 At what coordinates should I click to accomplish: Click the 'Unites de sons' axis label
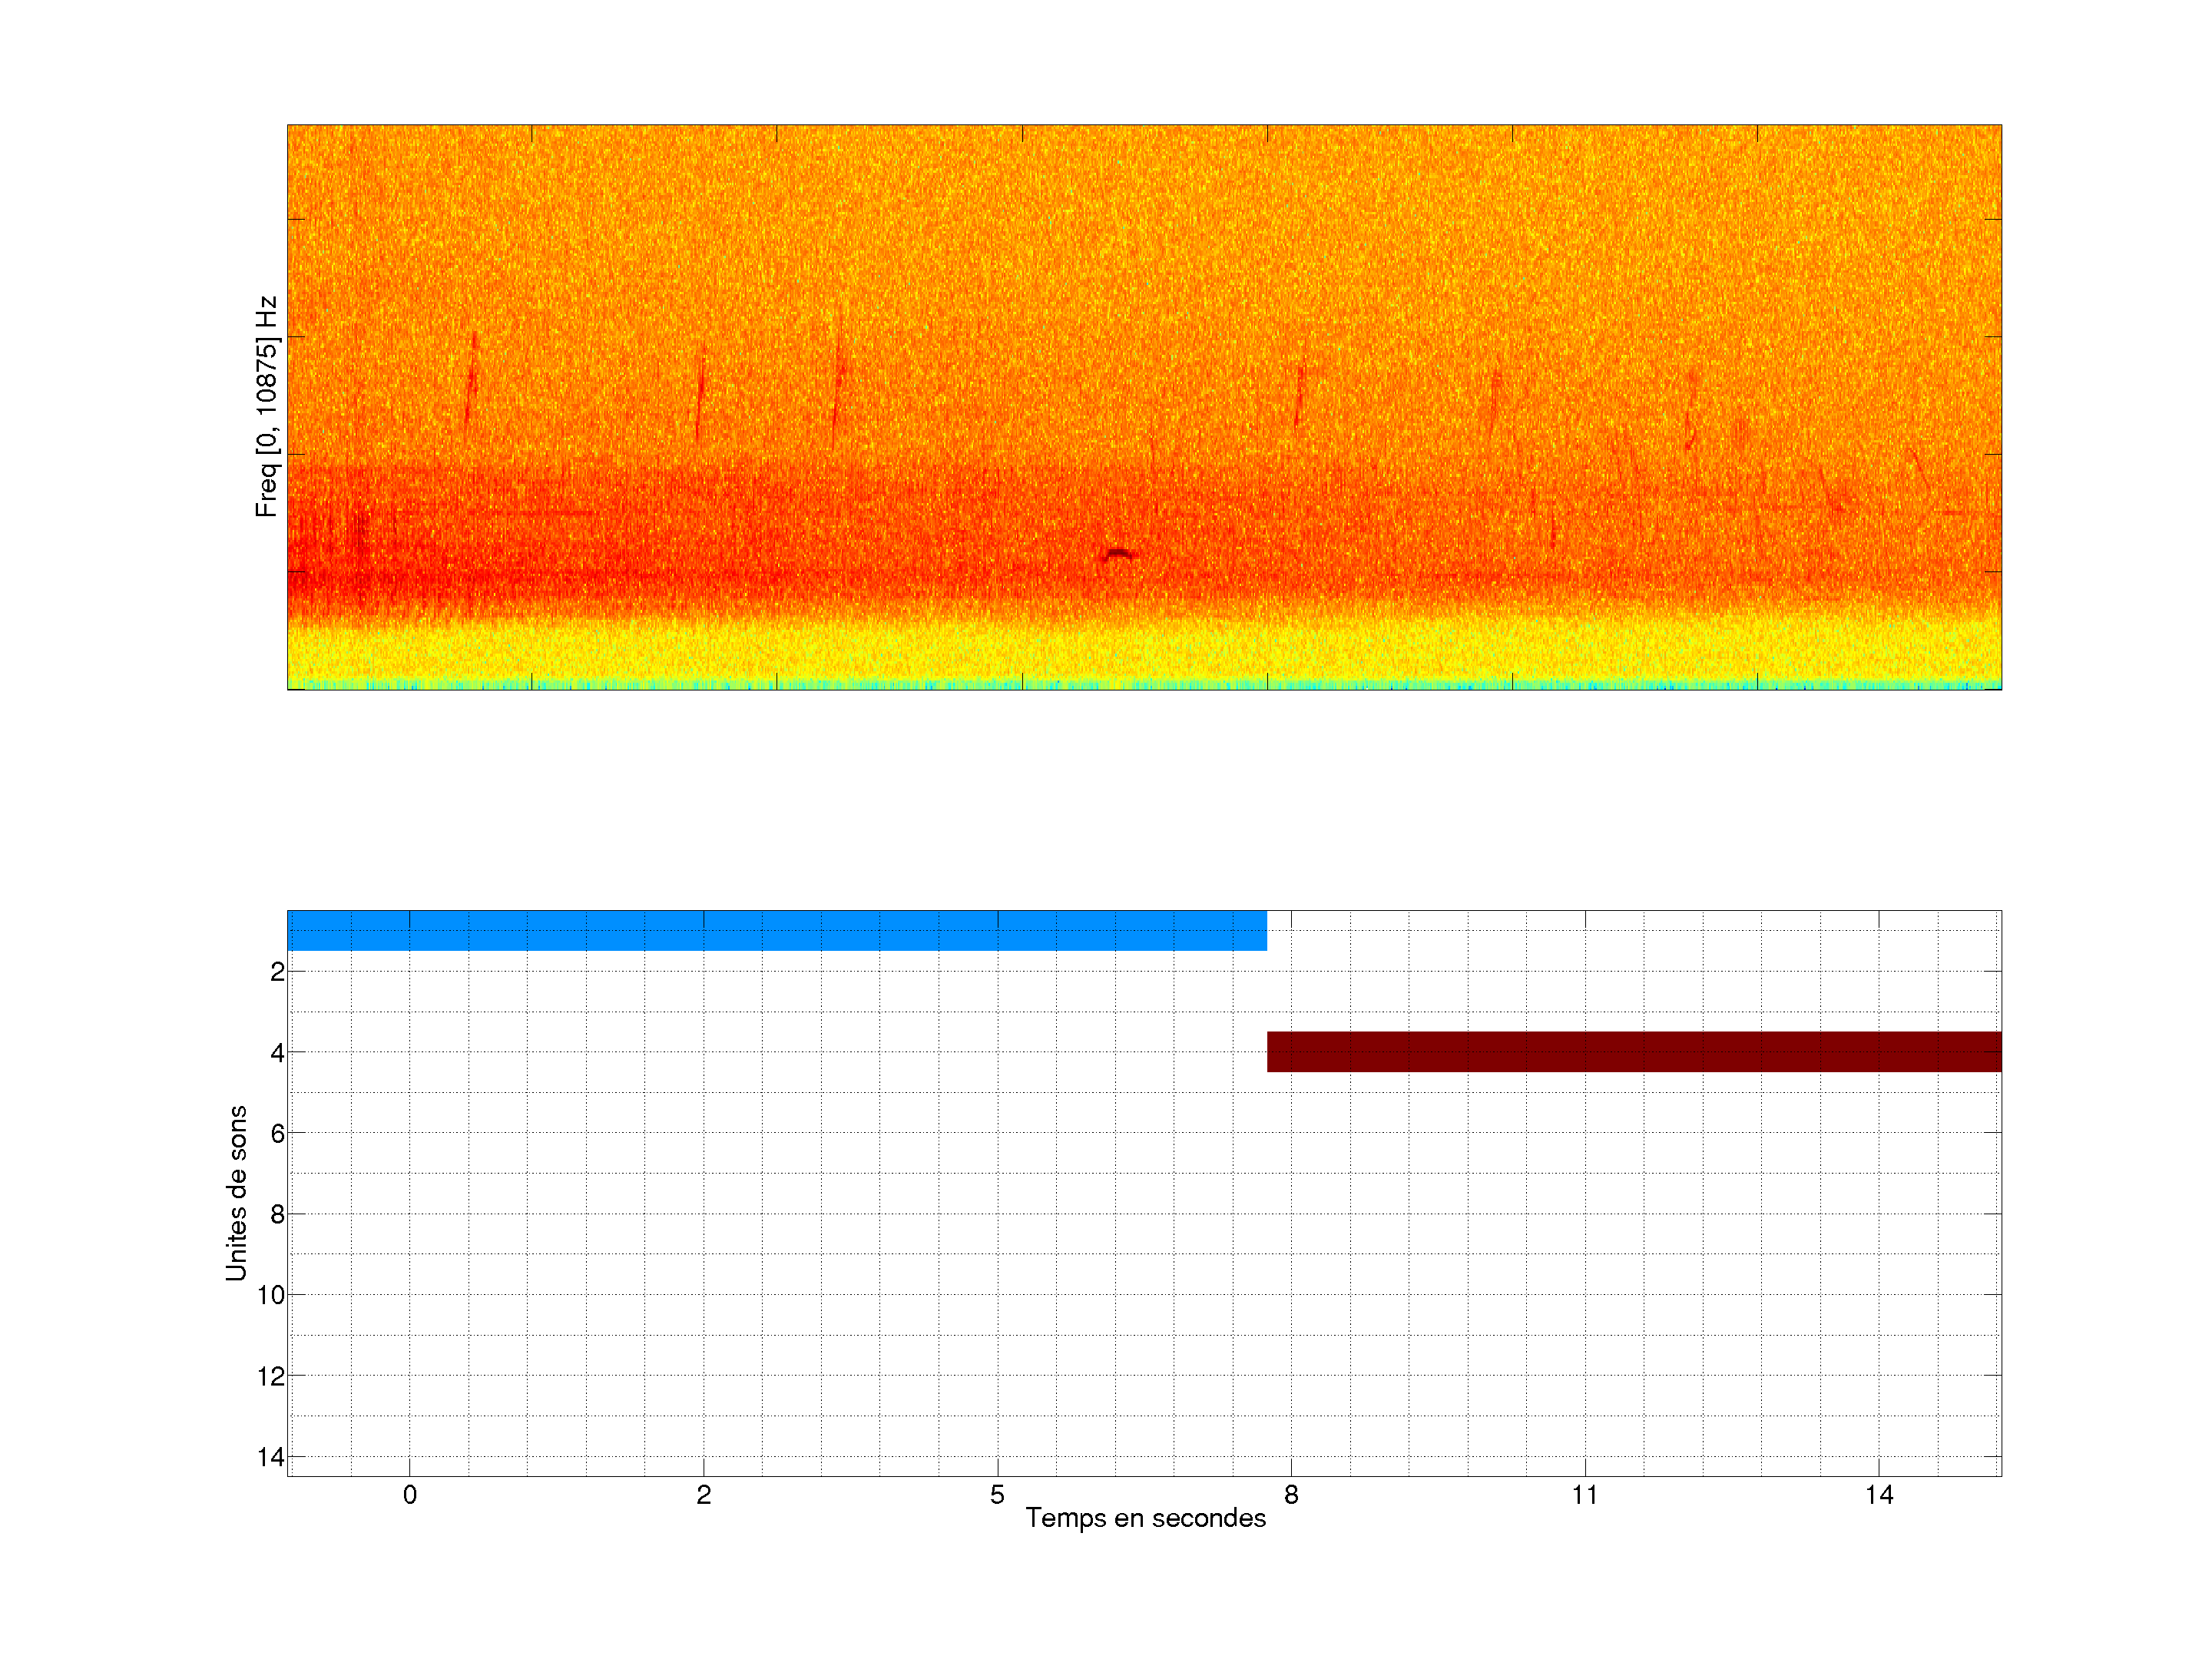tap(236, 1193)
